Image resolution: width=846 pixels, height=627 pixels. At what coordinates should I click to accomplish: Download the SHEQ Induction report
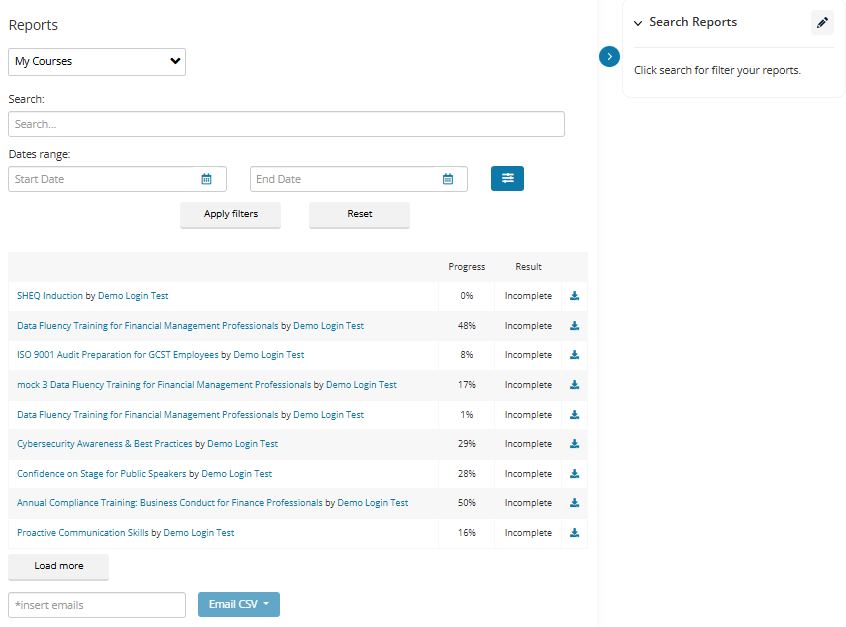(x=574, y=296)
